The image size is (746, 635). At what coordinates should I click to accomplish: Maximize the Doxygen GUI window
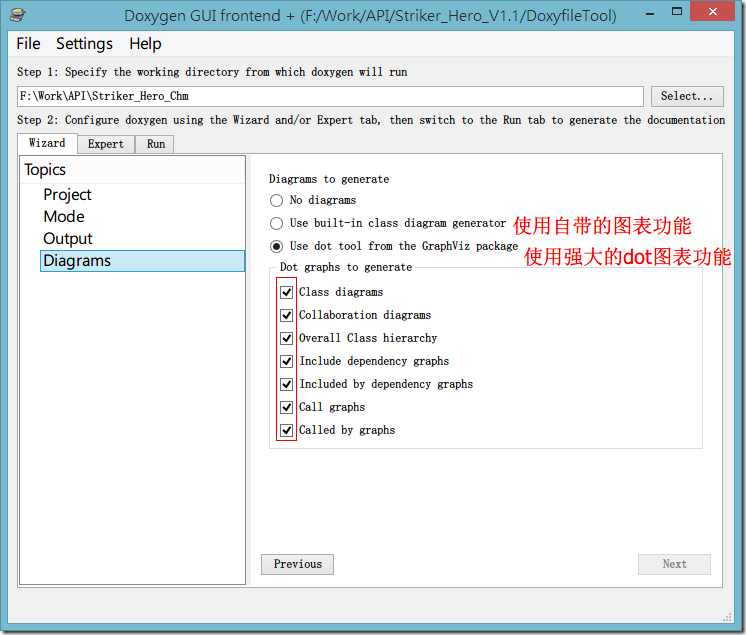[677, 12]
